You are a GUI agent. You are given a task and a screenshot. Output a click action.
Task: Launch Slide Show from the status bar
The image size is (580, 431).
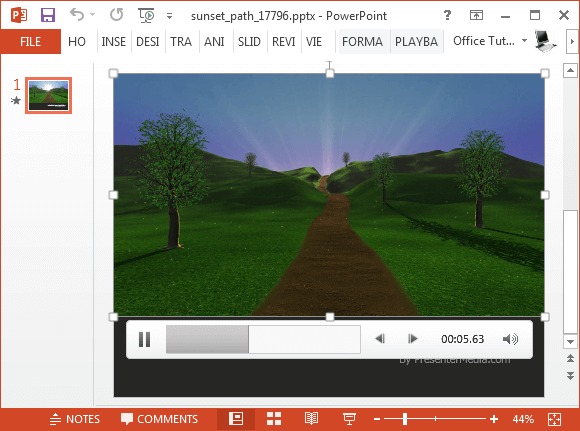[349, 419]
